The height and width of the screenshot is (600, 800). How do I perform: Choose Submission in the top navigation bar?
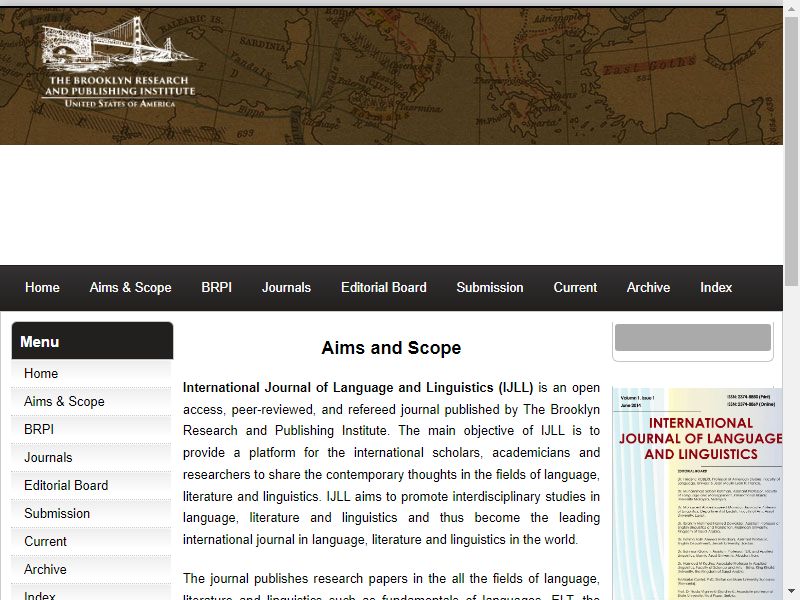coord(490,288)
